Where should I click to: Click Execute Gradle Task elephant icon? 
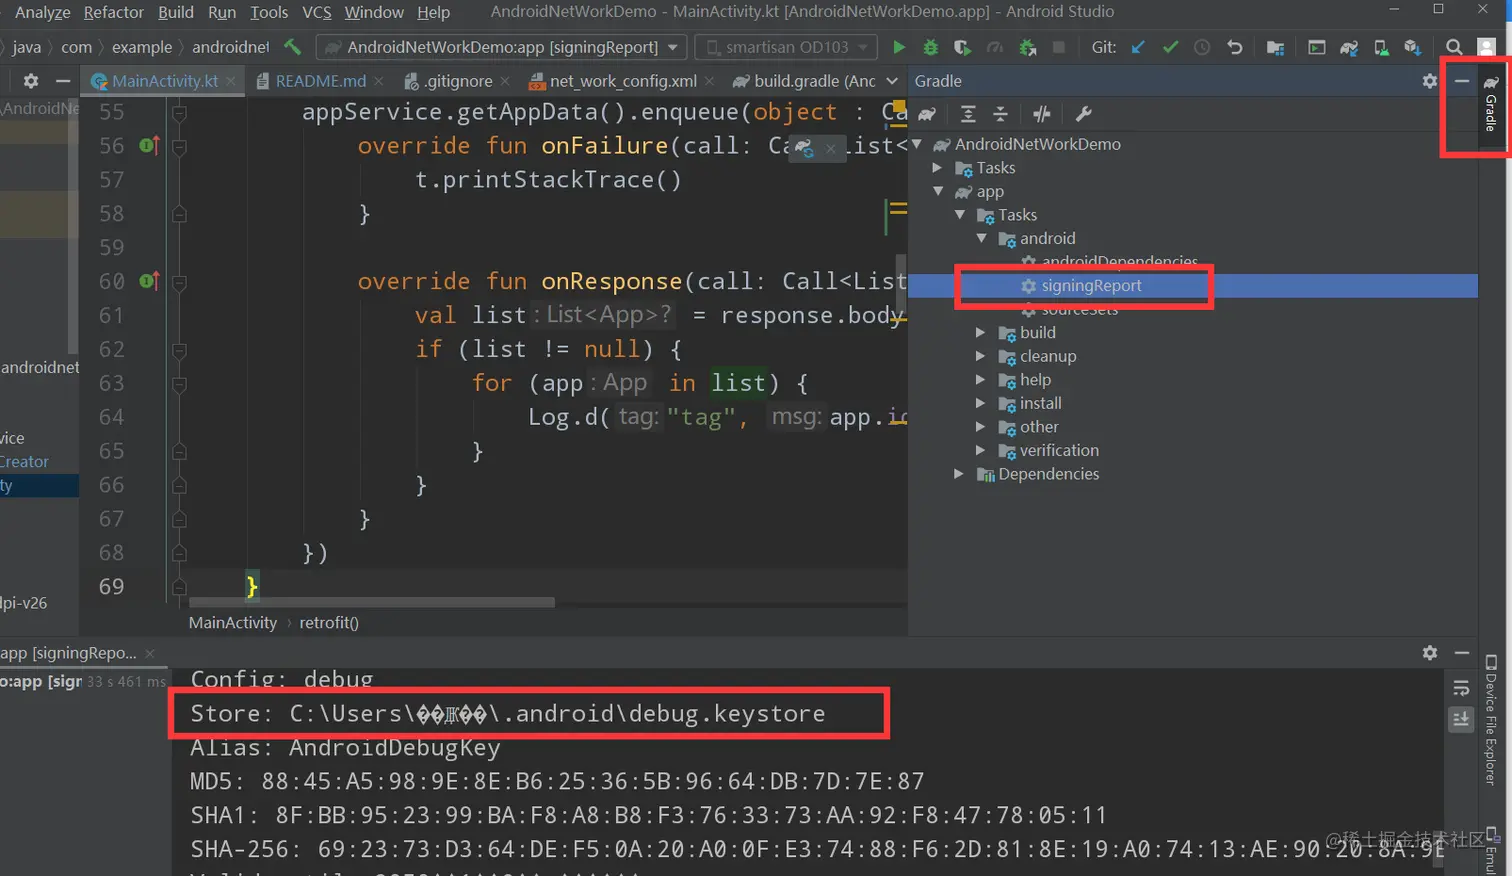click(927, 114)
